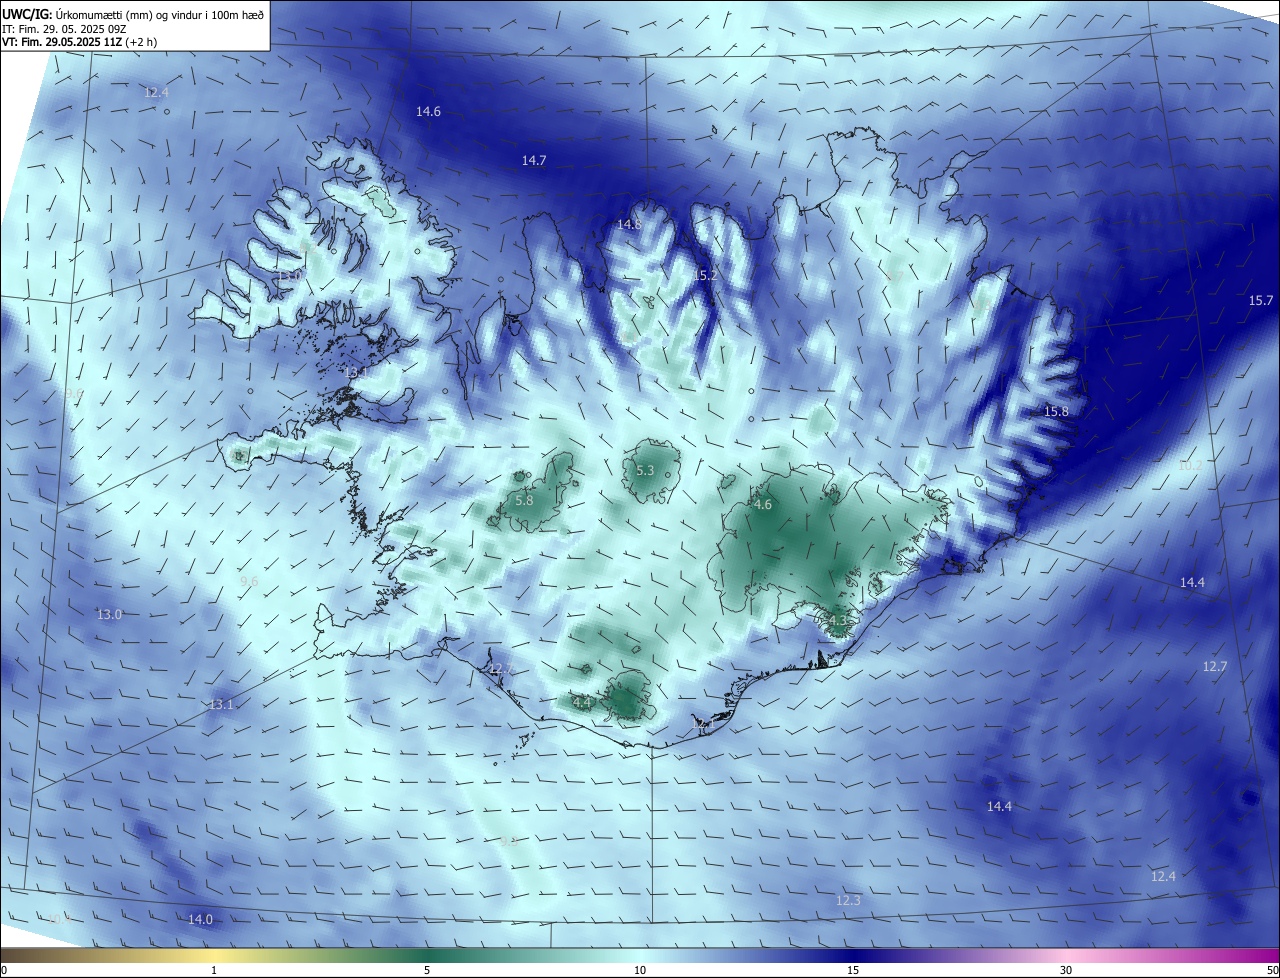This screenshot has height=978, width=1280.
Task: Click the colorbar tick label 15
Action: [x=853, y=970]
